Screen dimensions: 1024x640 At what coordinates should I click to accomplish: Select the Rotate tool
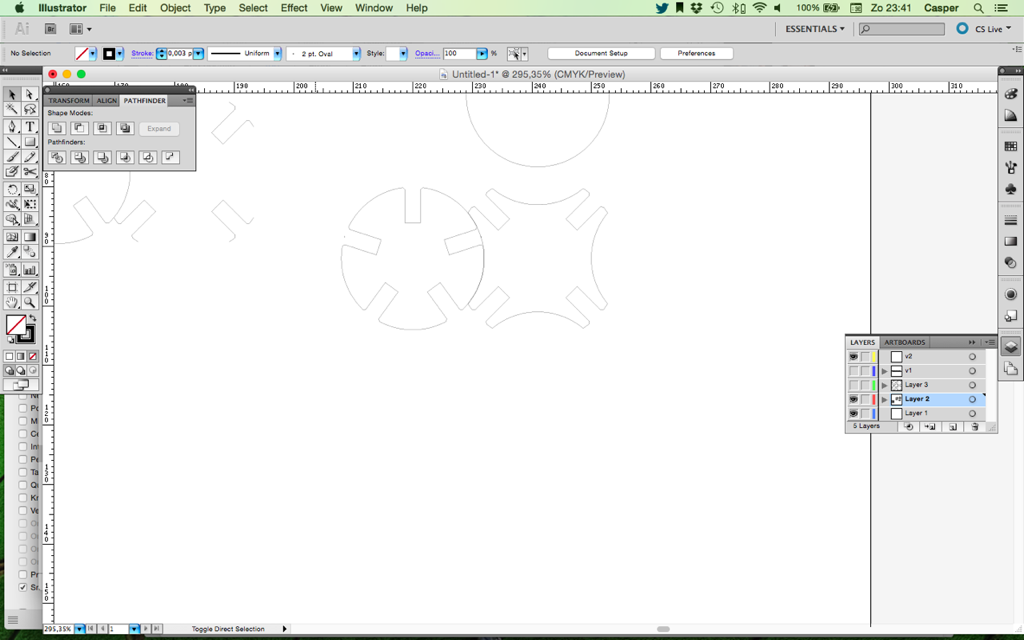pyautogui.click(x=12, y=189)
